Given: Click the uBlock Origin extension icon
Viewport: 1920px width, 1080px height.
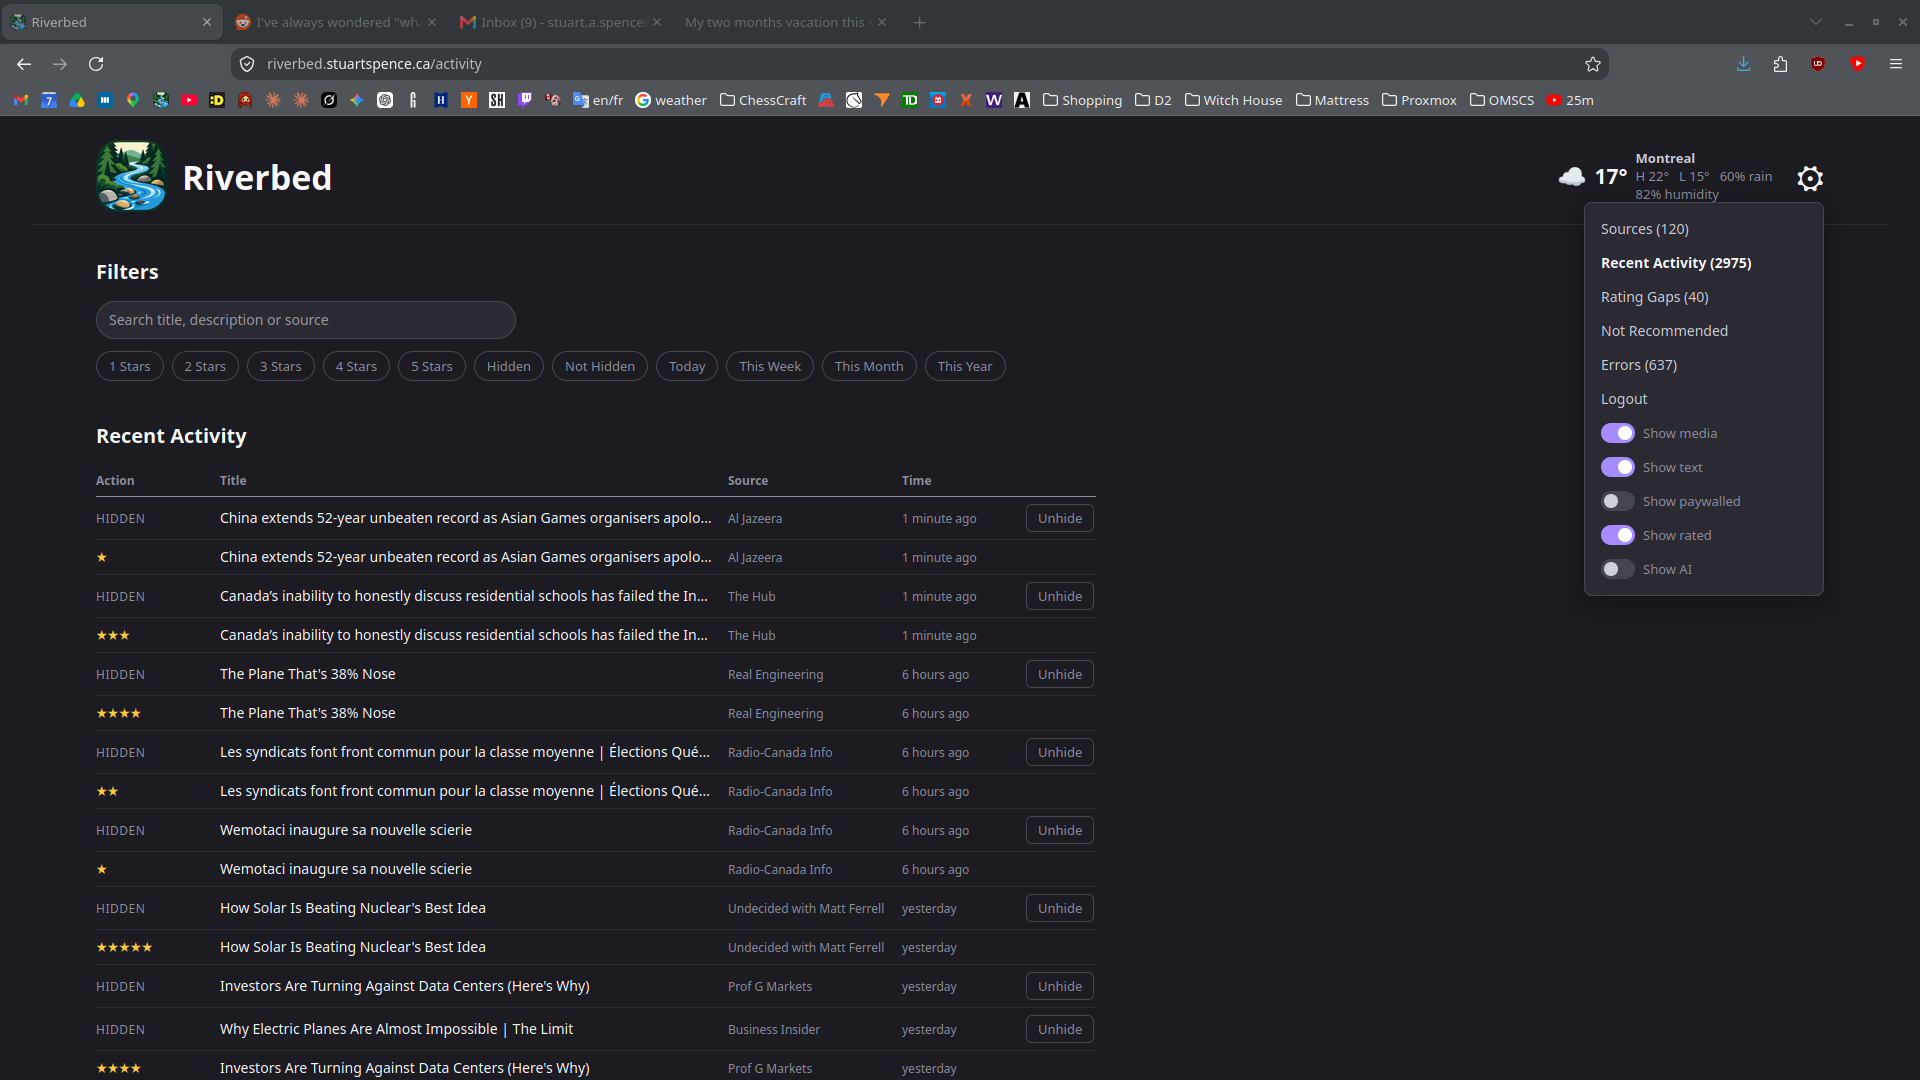Looking at the screenshot, I should (x=1818, y=64).
